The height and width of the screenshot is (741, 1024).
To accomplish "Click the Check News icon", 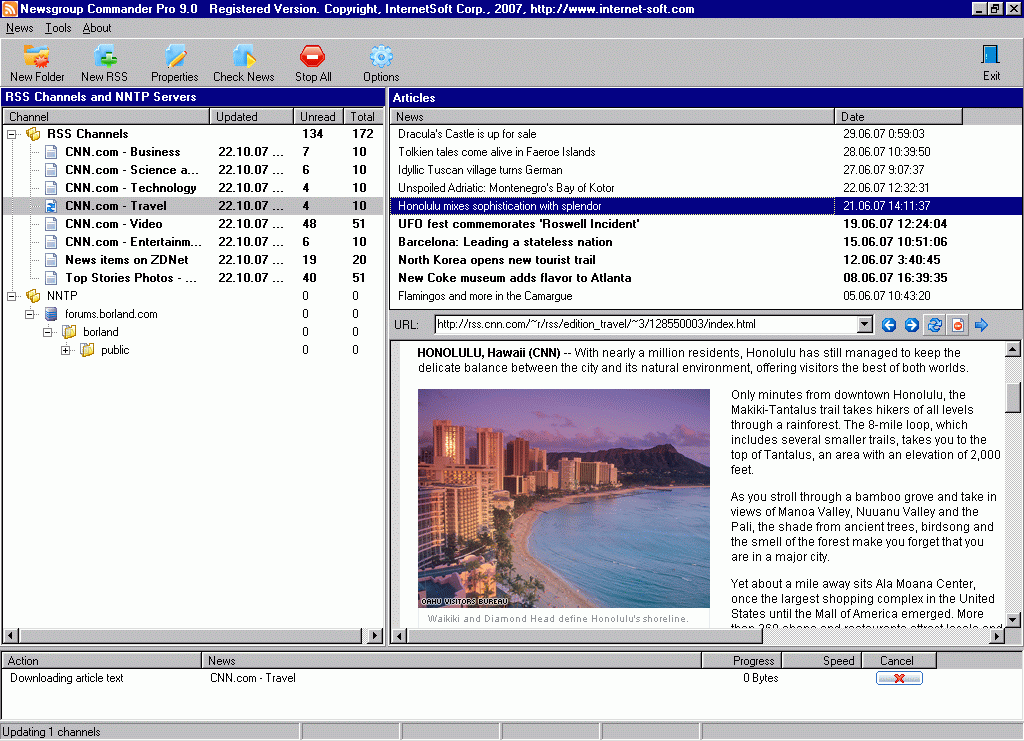I will pos(243,57).
